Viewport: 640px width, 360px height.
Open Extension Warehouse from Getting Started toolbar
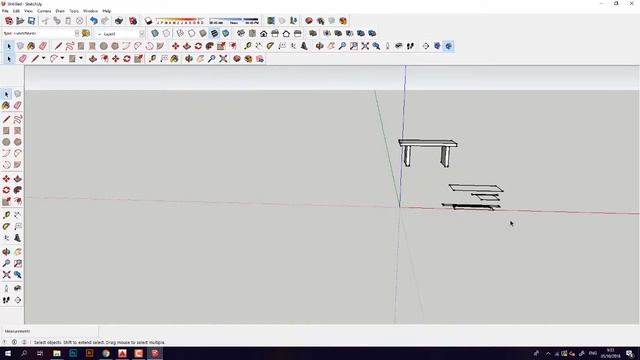[x=248, y=59]
